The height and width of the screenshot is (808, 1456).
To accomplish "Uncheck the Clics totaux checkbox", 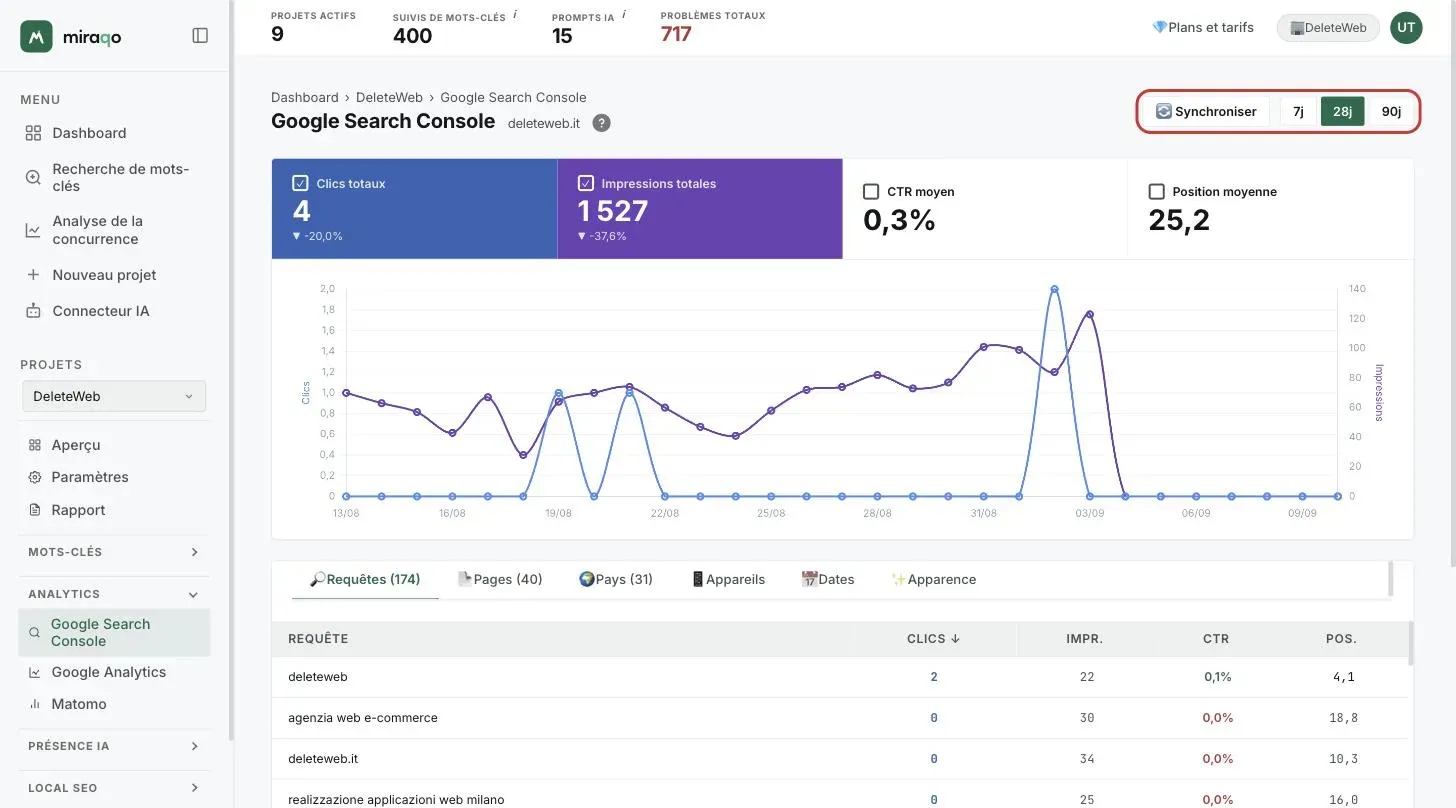I will click(300, 183).
